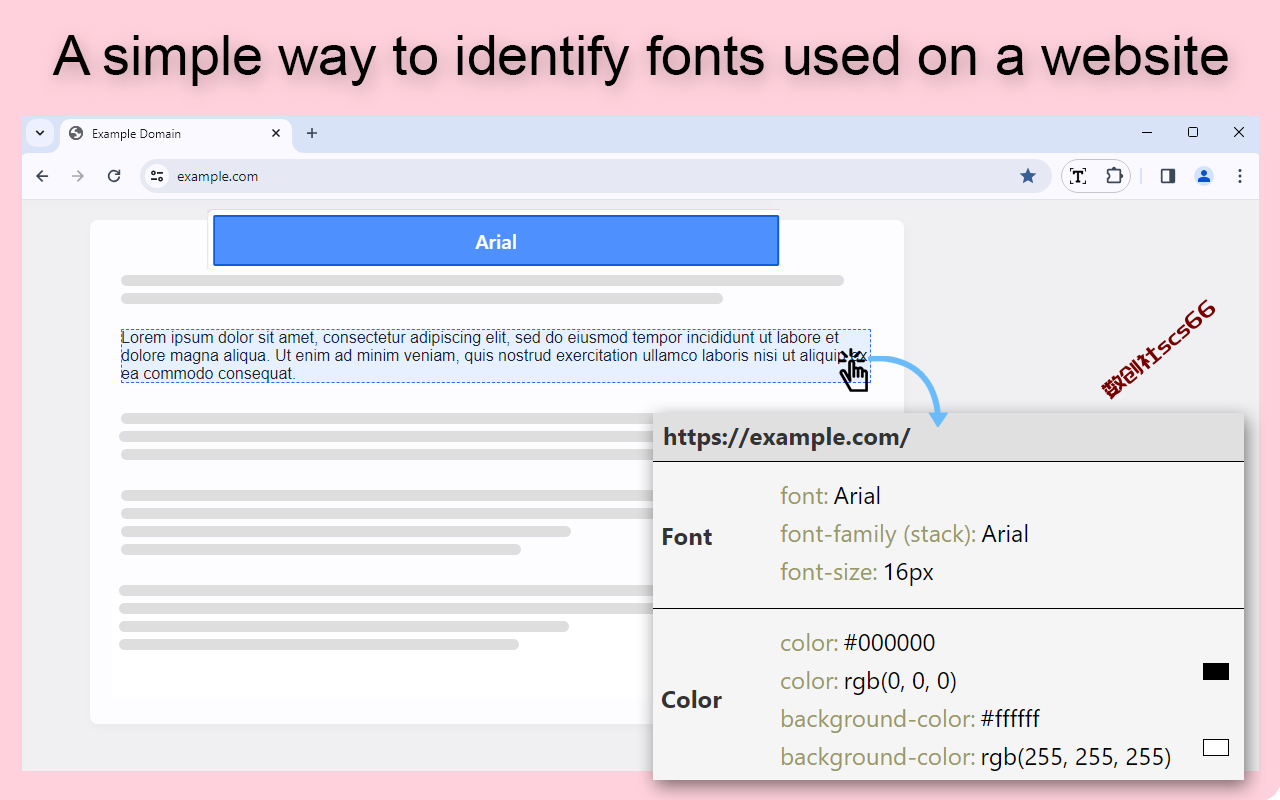Go back using the back arrow
1280x800 pixels.
pyautogui.click(x=42, y=176)
